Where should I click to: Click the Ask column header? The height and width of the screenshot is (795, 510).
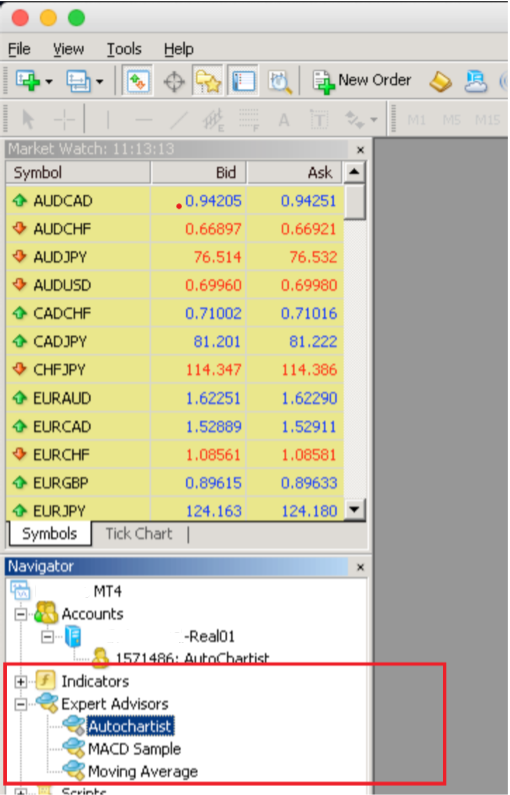coord(295,173)
